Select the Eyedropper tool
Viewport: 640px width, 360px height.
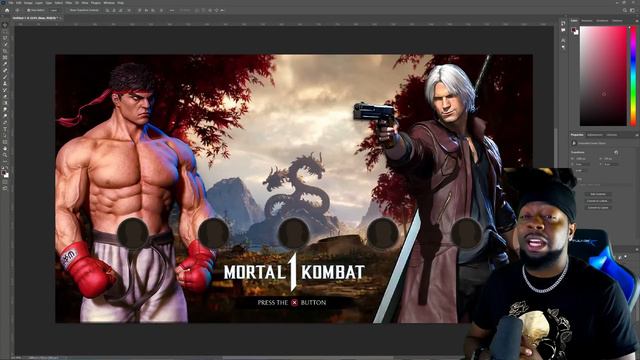pos(5,64)
